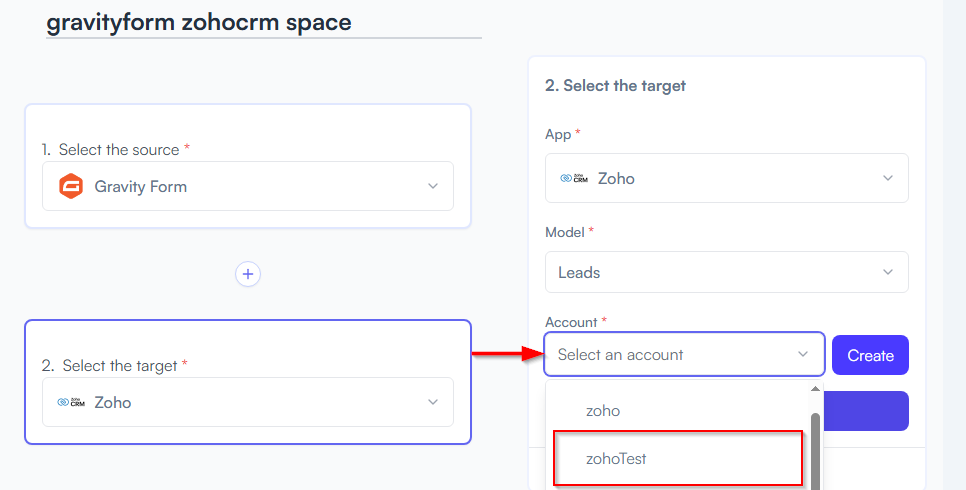
Task: Click the Zoho CRM logo in target card
Action: click(x=71, y=402)
